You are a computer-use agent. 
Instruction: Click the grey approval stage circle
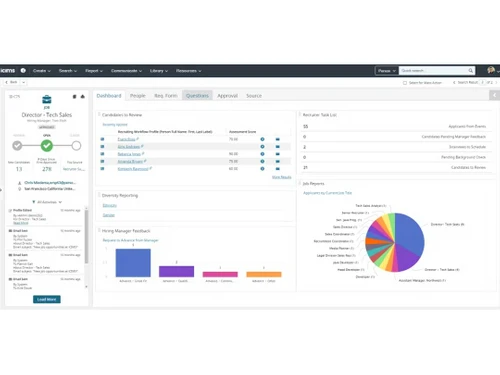(17, 146)
